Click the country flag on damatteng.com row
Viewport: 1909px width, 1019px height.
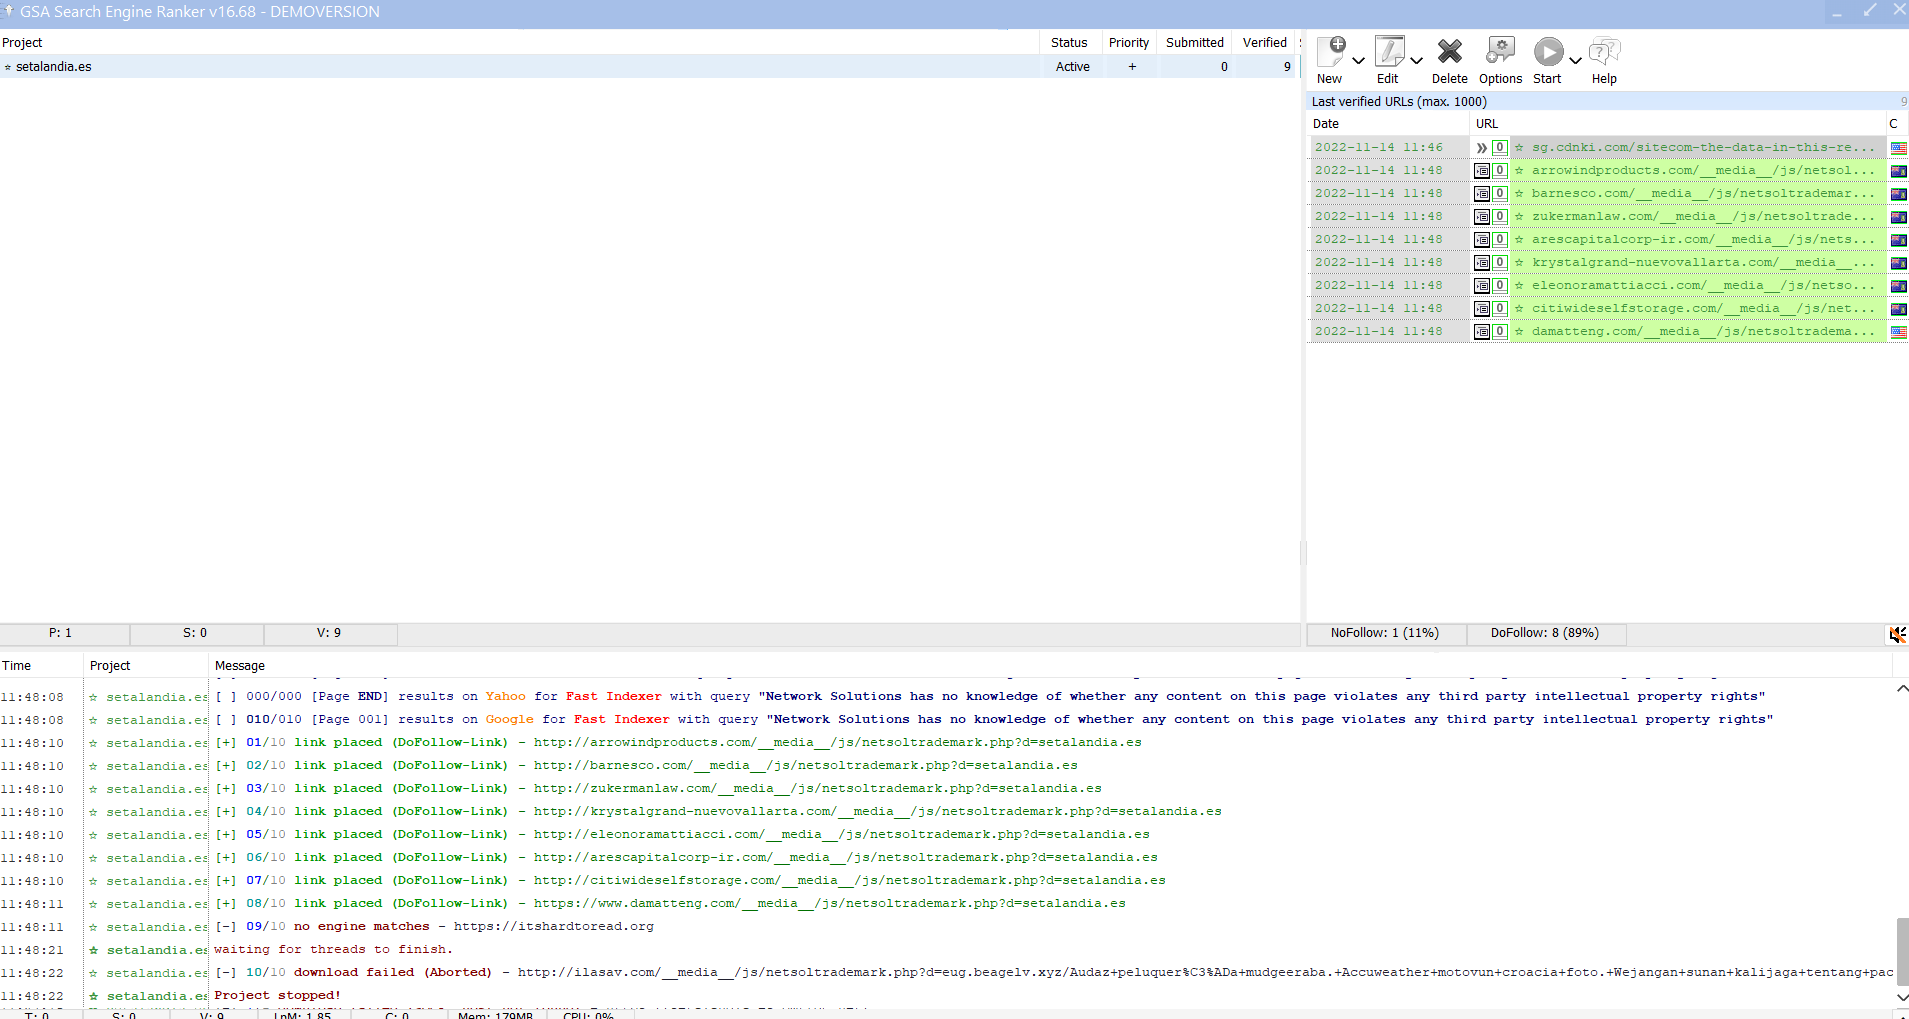point(1898,332)
